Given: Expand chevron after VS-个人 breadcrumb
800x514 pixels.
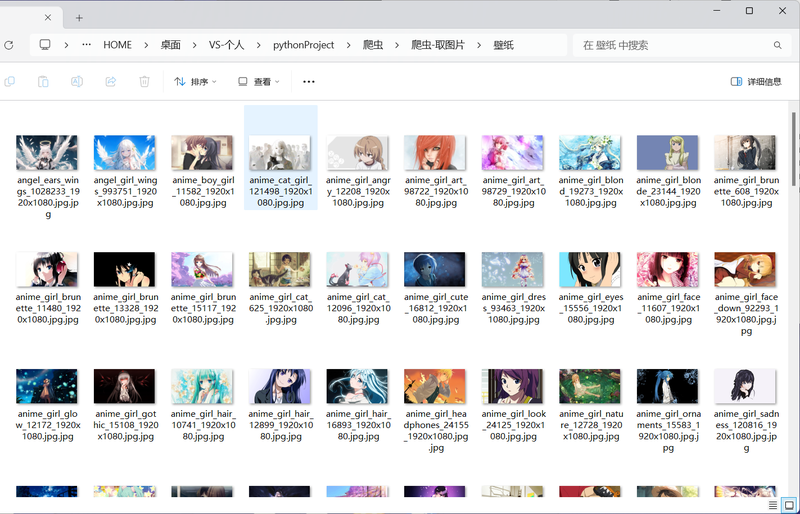Looking at the screenshot, I should click(x=259, y=45).
